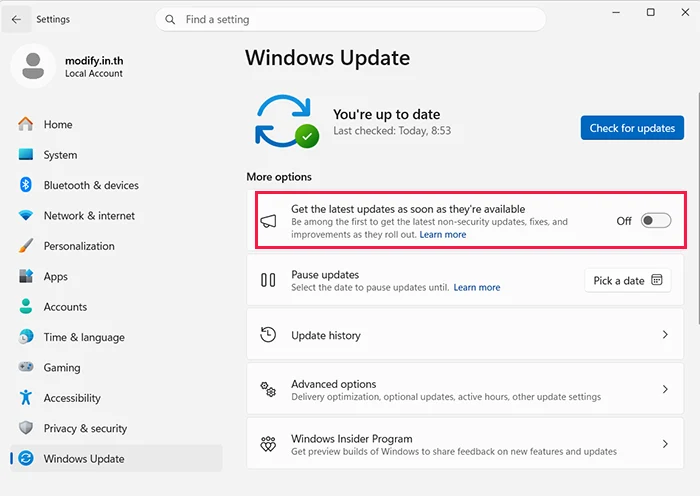Click the Bluetooth icon in sidebar
This screenshot has width=700, height=496.
pyautogui.click(x=26, y=185)
